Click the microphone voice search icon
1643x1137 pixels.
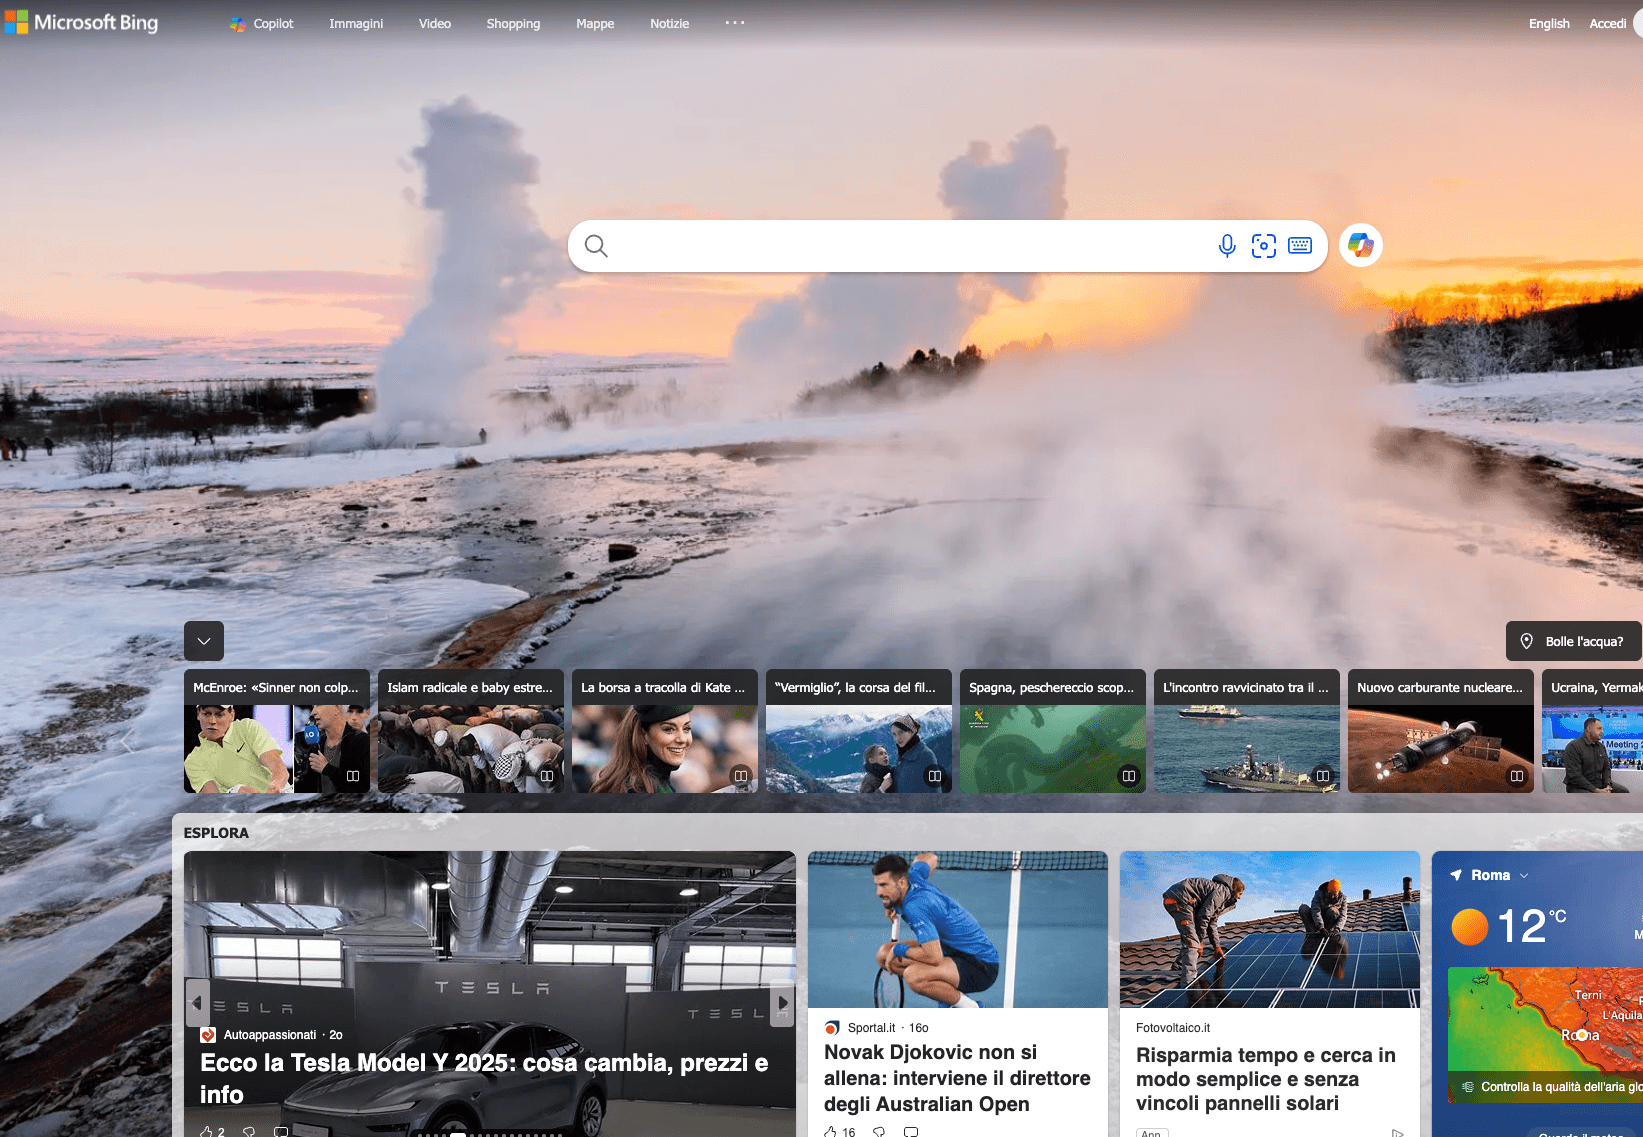1227,246
